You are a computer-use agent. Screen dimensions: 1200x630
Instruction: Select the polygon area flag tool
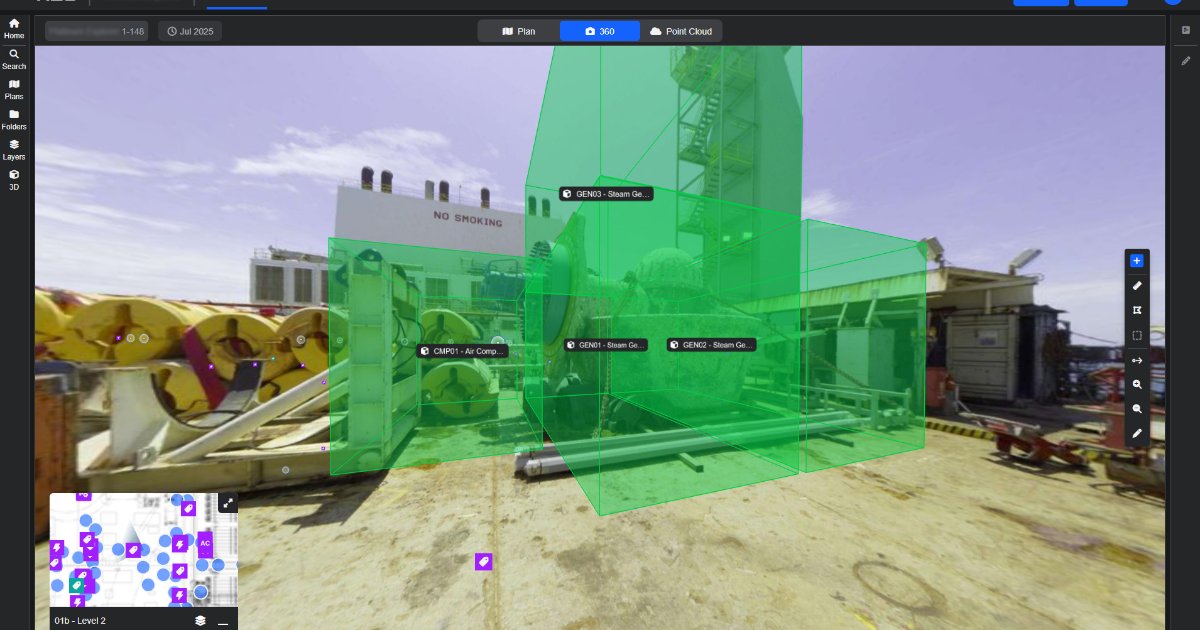click(x=1137, y=311)
